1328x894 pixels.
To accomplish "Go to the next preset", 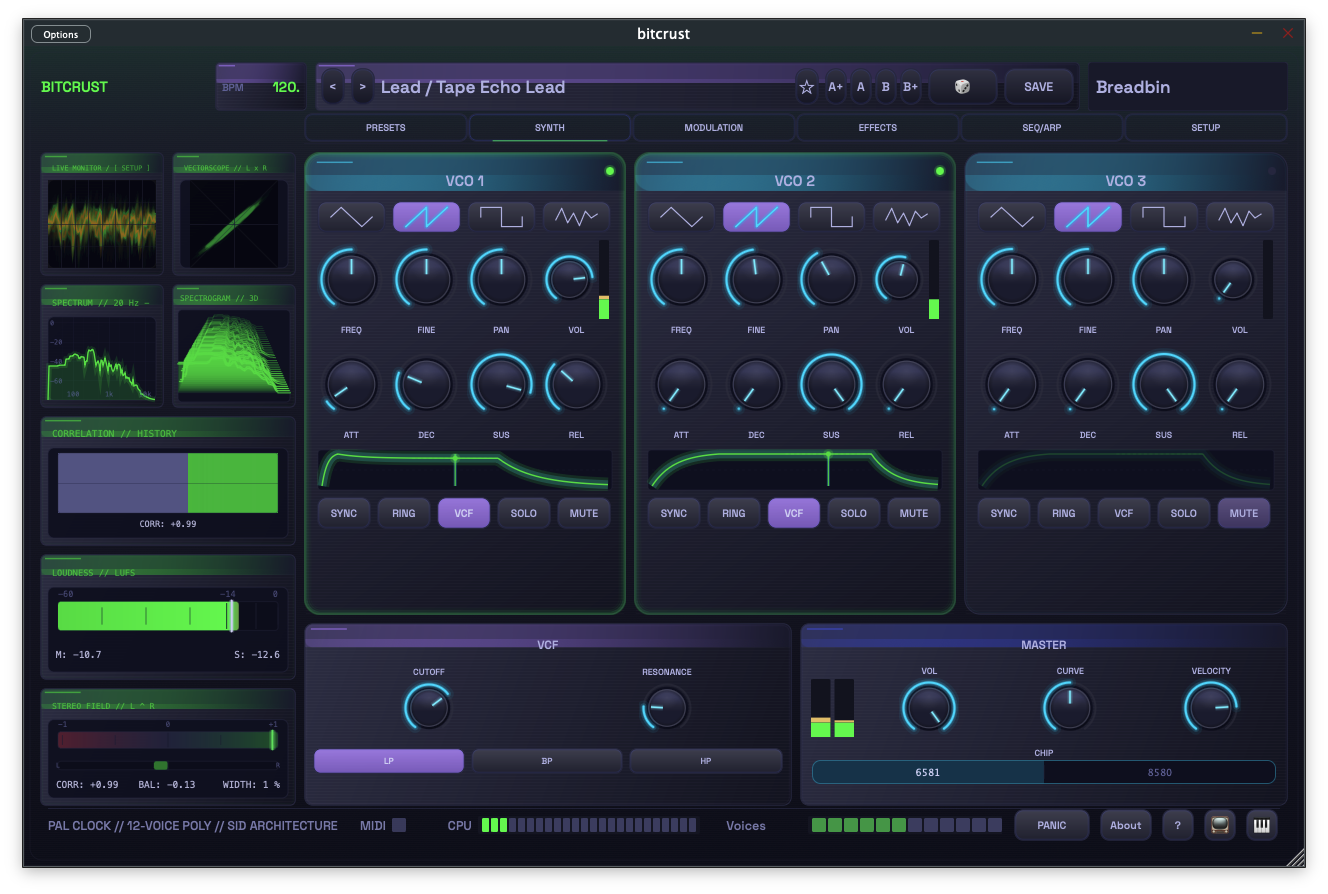I will [362, 87].
